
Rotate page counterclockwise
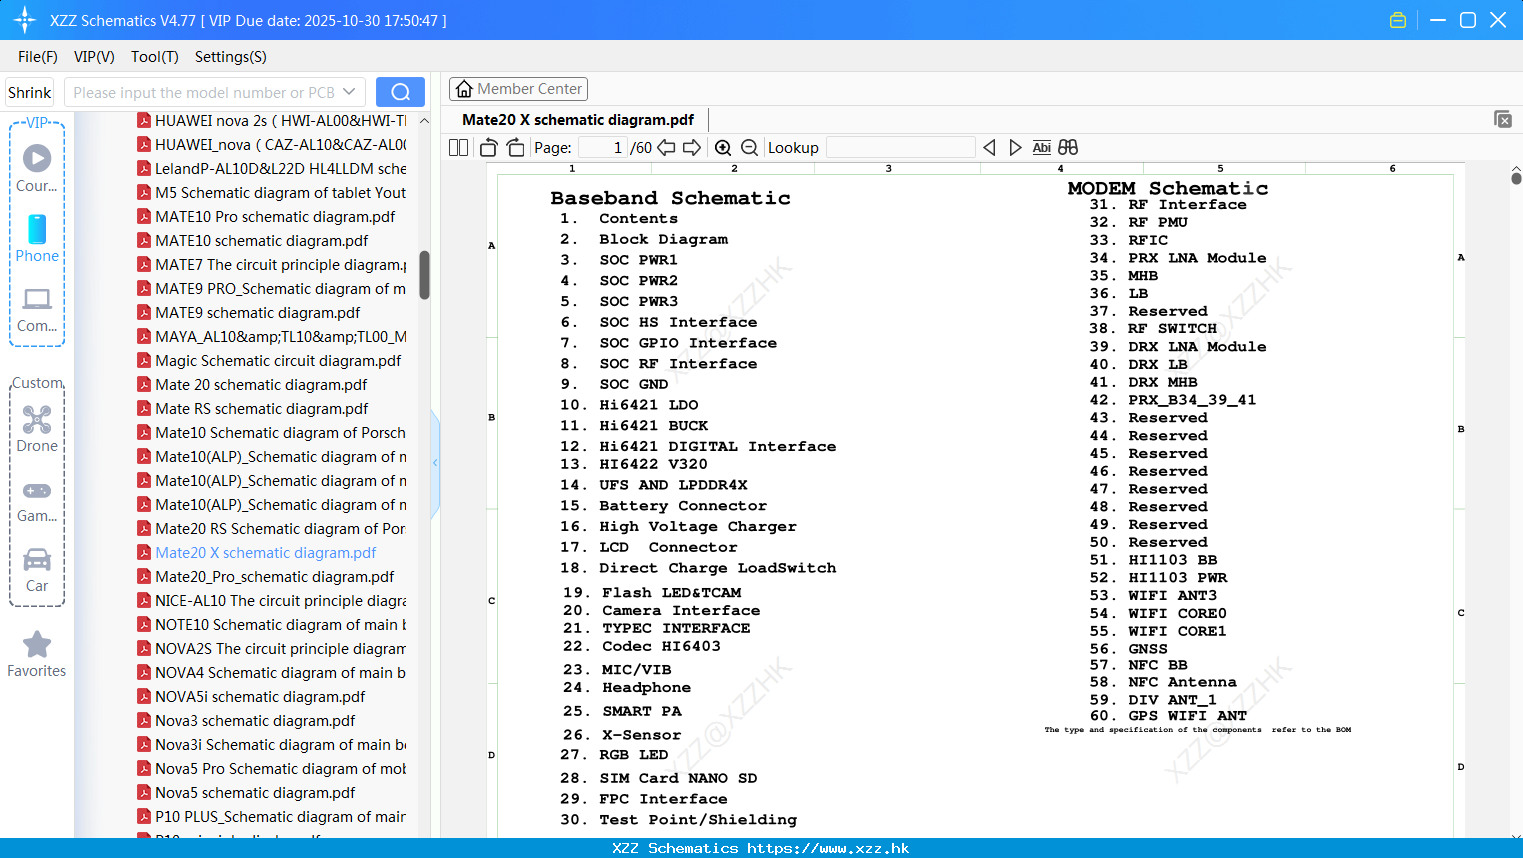coord(489,147)
